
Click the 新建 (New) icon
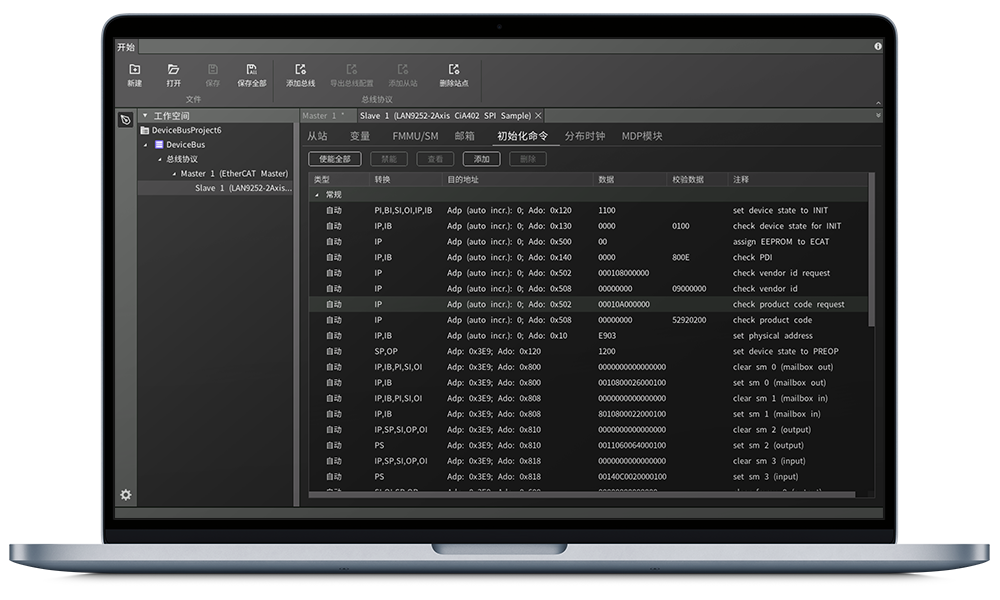pos(135,70)
